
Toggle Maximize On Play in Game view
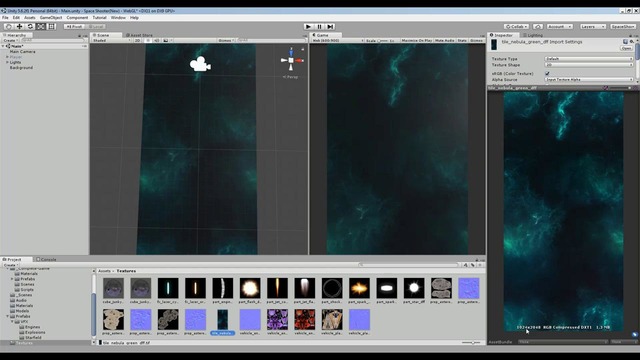[x=416, y=40]
